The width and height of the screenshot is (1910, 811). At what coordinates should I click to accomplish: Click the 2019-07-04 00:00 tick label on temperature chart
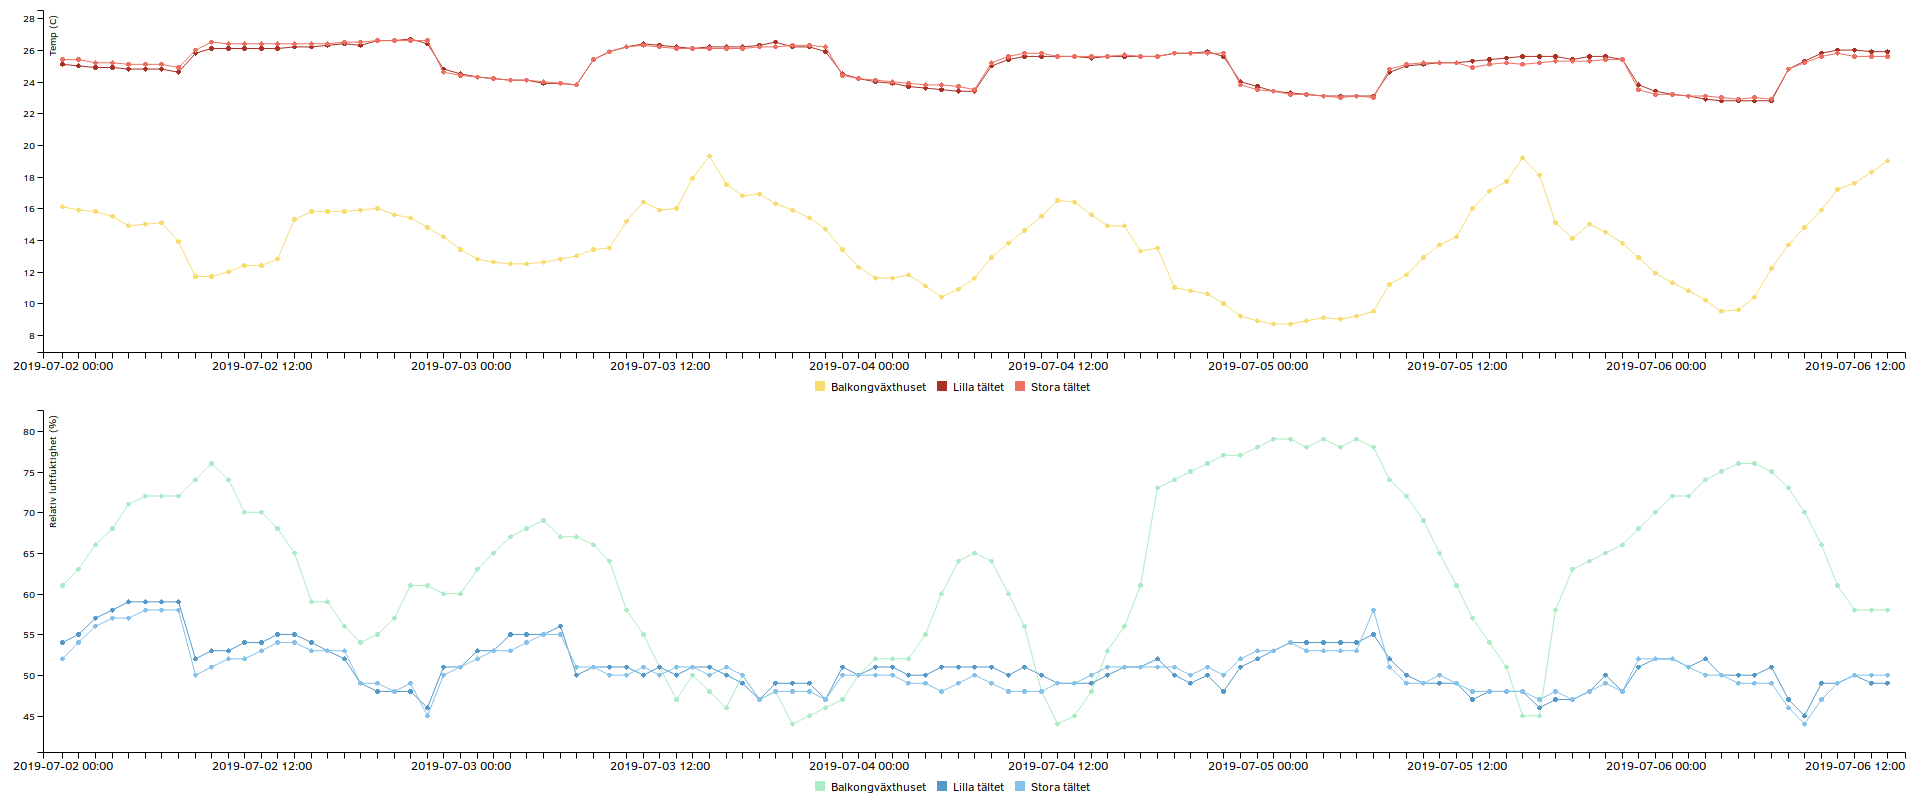pyautogui.click(x=859, y=366)
